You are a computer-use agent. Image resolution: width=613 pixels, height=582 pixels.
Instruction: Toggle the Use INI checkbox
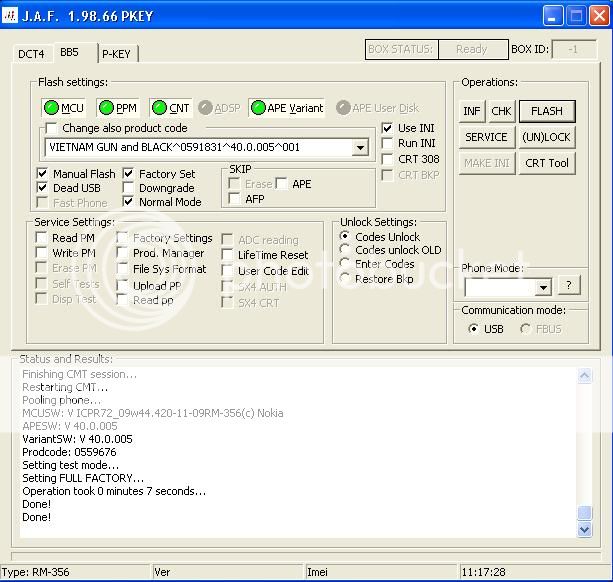[388, 128]
